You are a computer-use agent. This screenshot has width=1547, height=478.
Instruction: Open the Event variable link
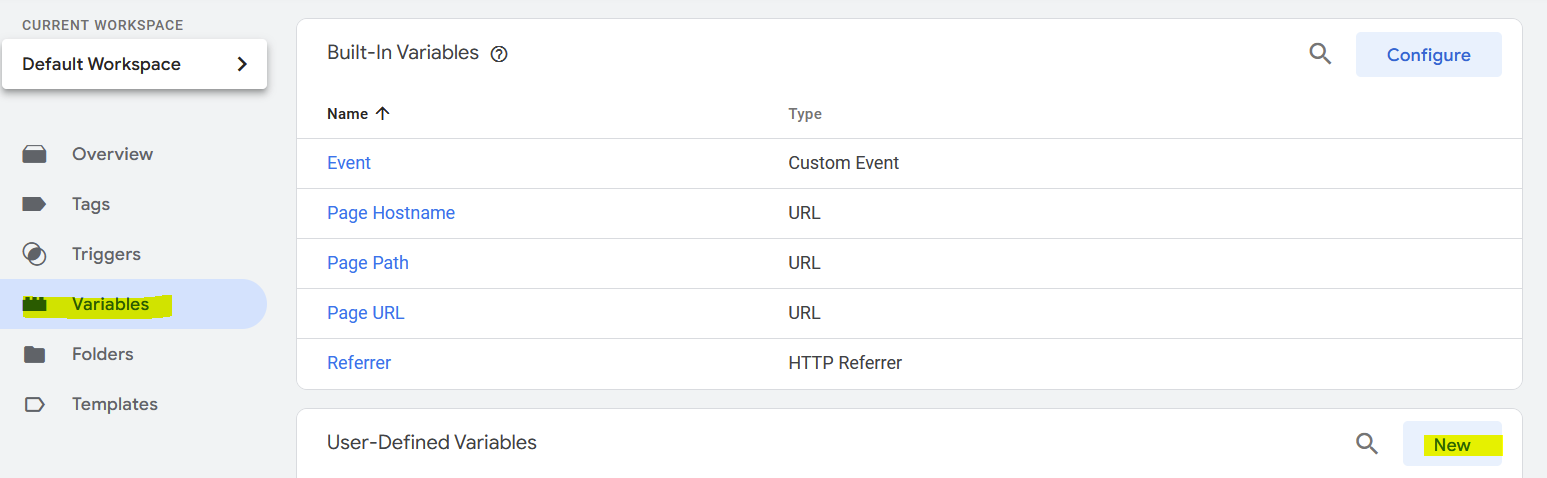[x=349, y=163]
